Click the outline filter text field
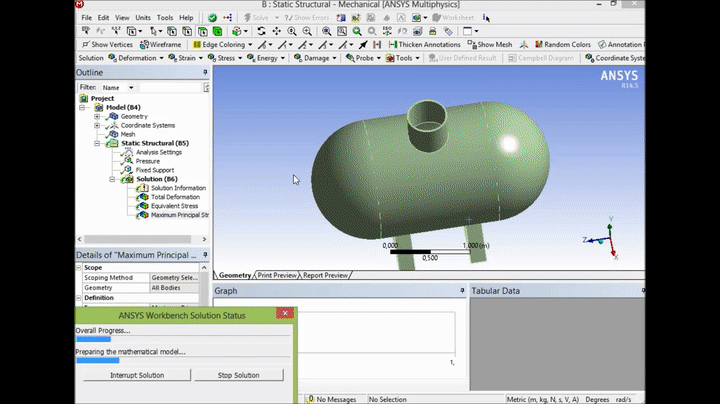The image size is (720, 404). (x=169, y=87)
